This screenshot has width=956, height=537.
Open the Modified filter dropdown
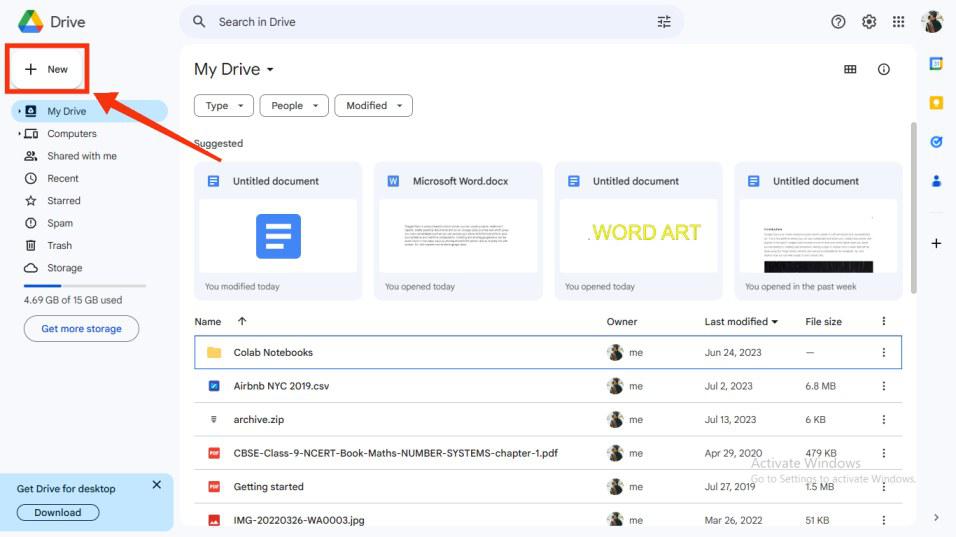tap(373, 105)
